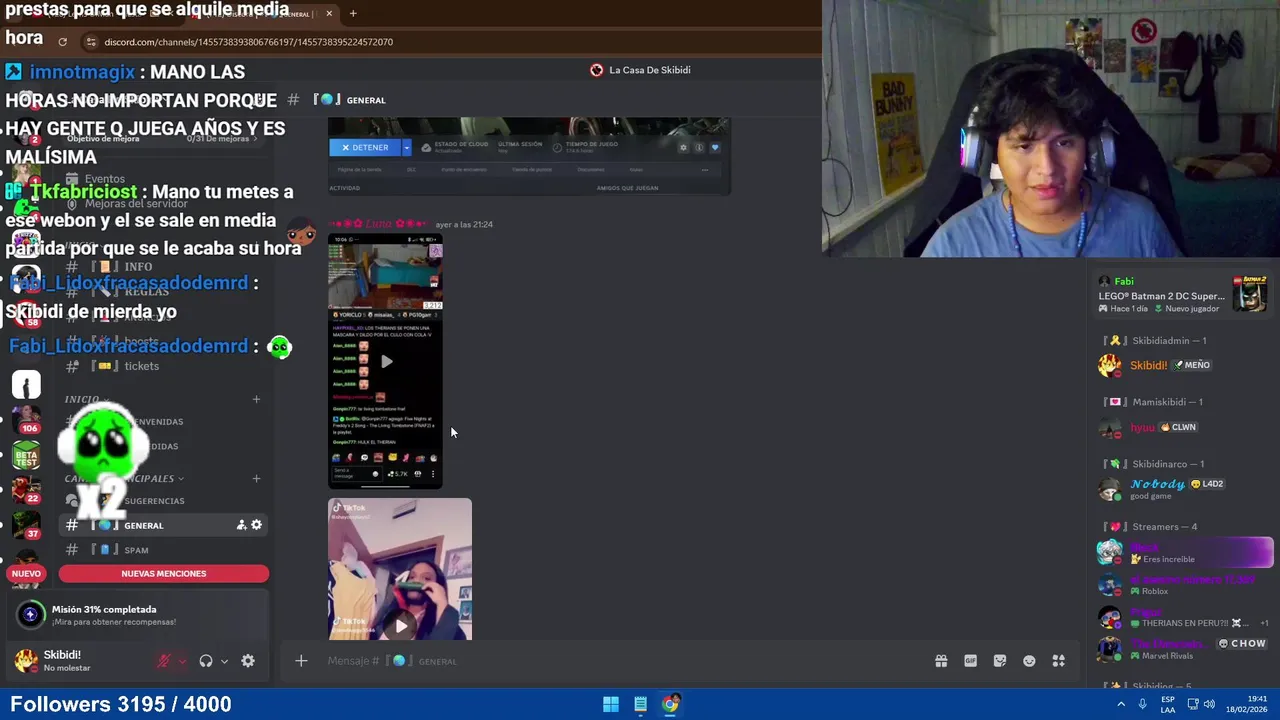Viewport: 1280px width, 720px height.
Task: Open the sticker picker
Action: (1000, 661)
